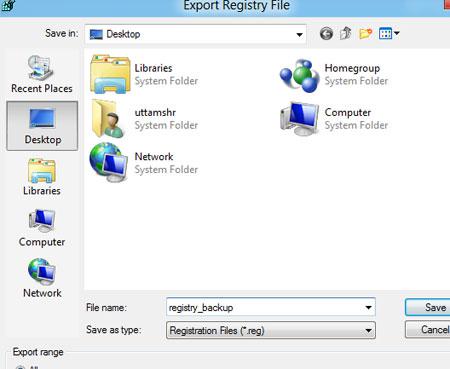The image size is (450, 369).
Task: Click the Registry Editor title bar icon
Action: pyautogui.click(x=8, y=5)
